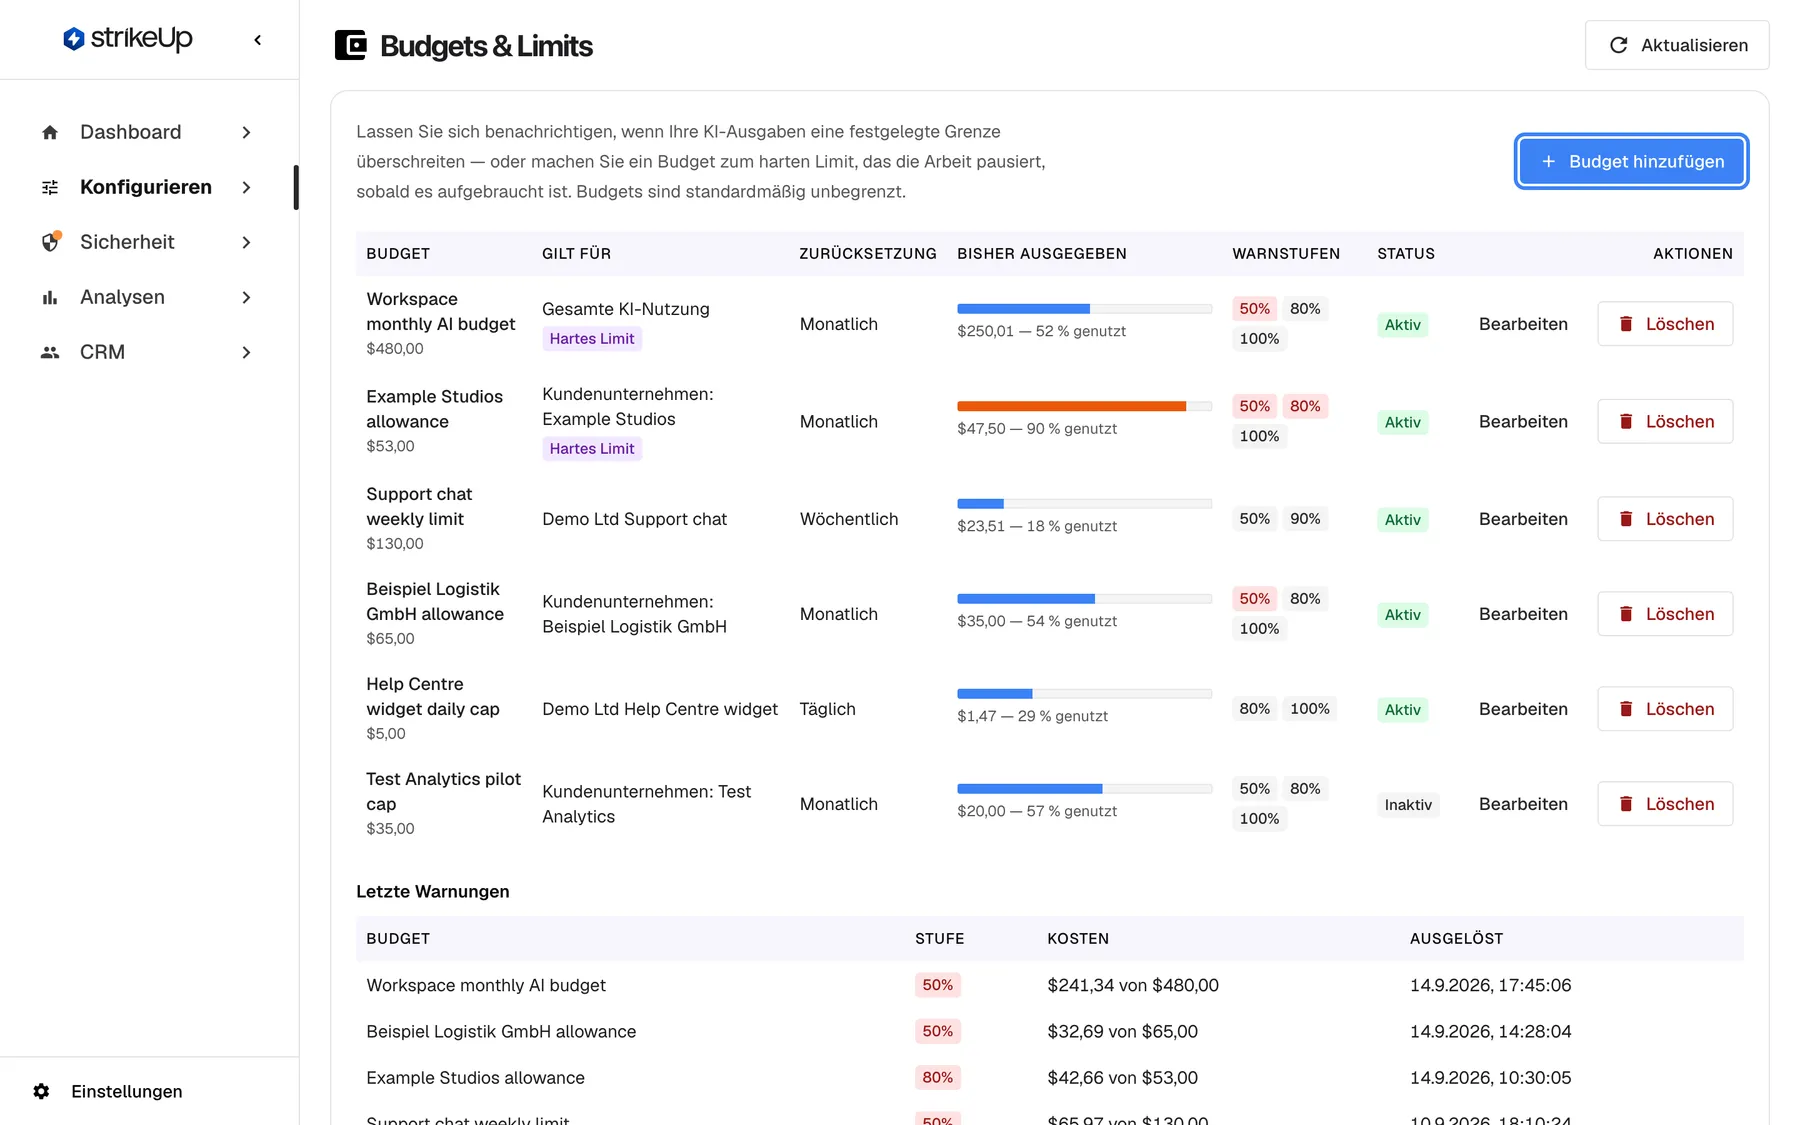
Task: Click Aktiv status of Help Centre widget cap
Action: 1402,710
